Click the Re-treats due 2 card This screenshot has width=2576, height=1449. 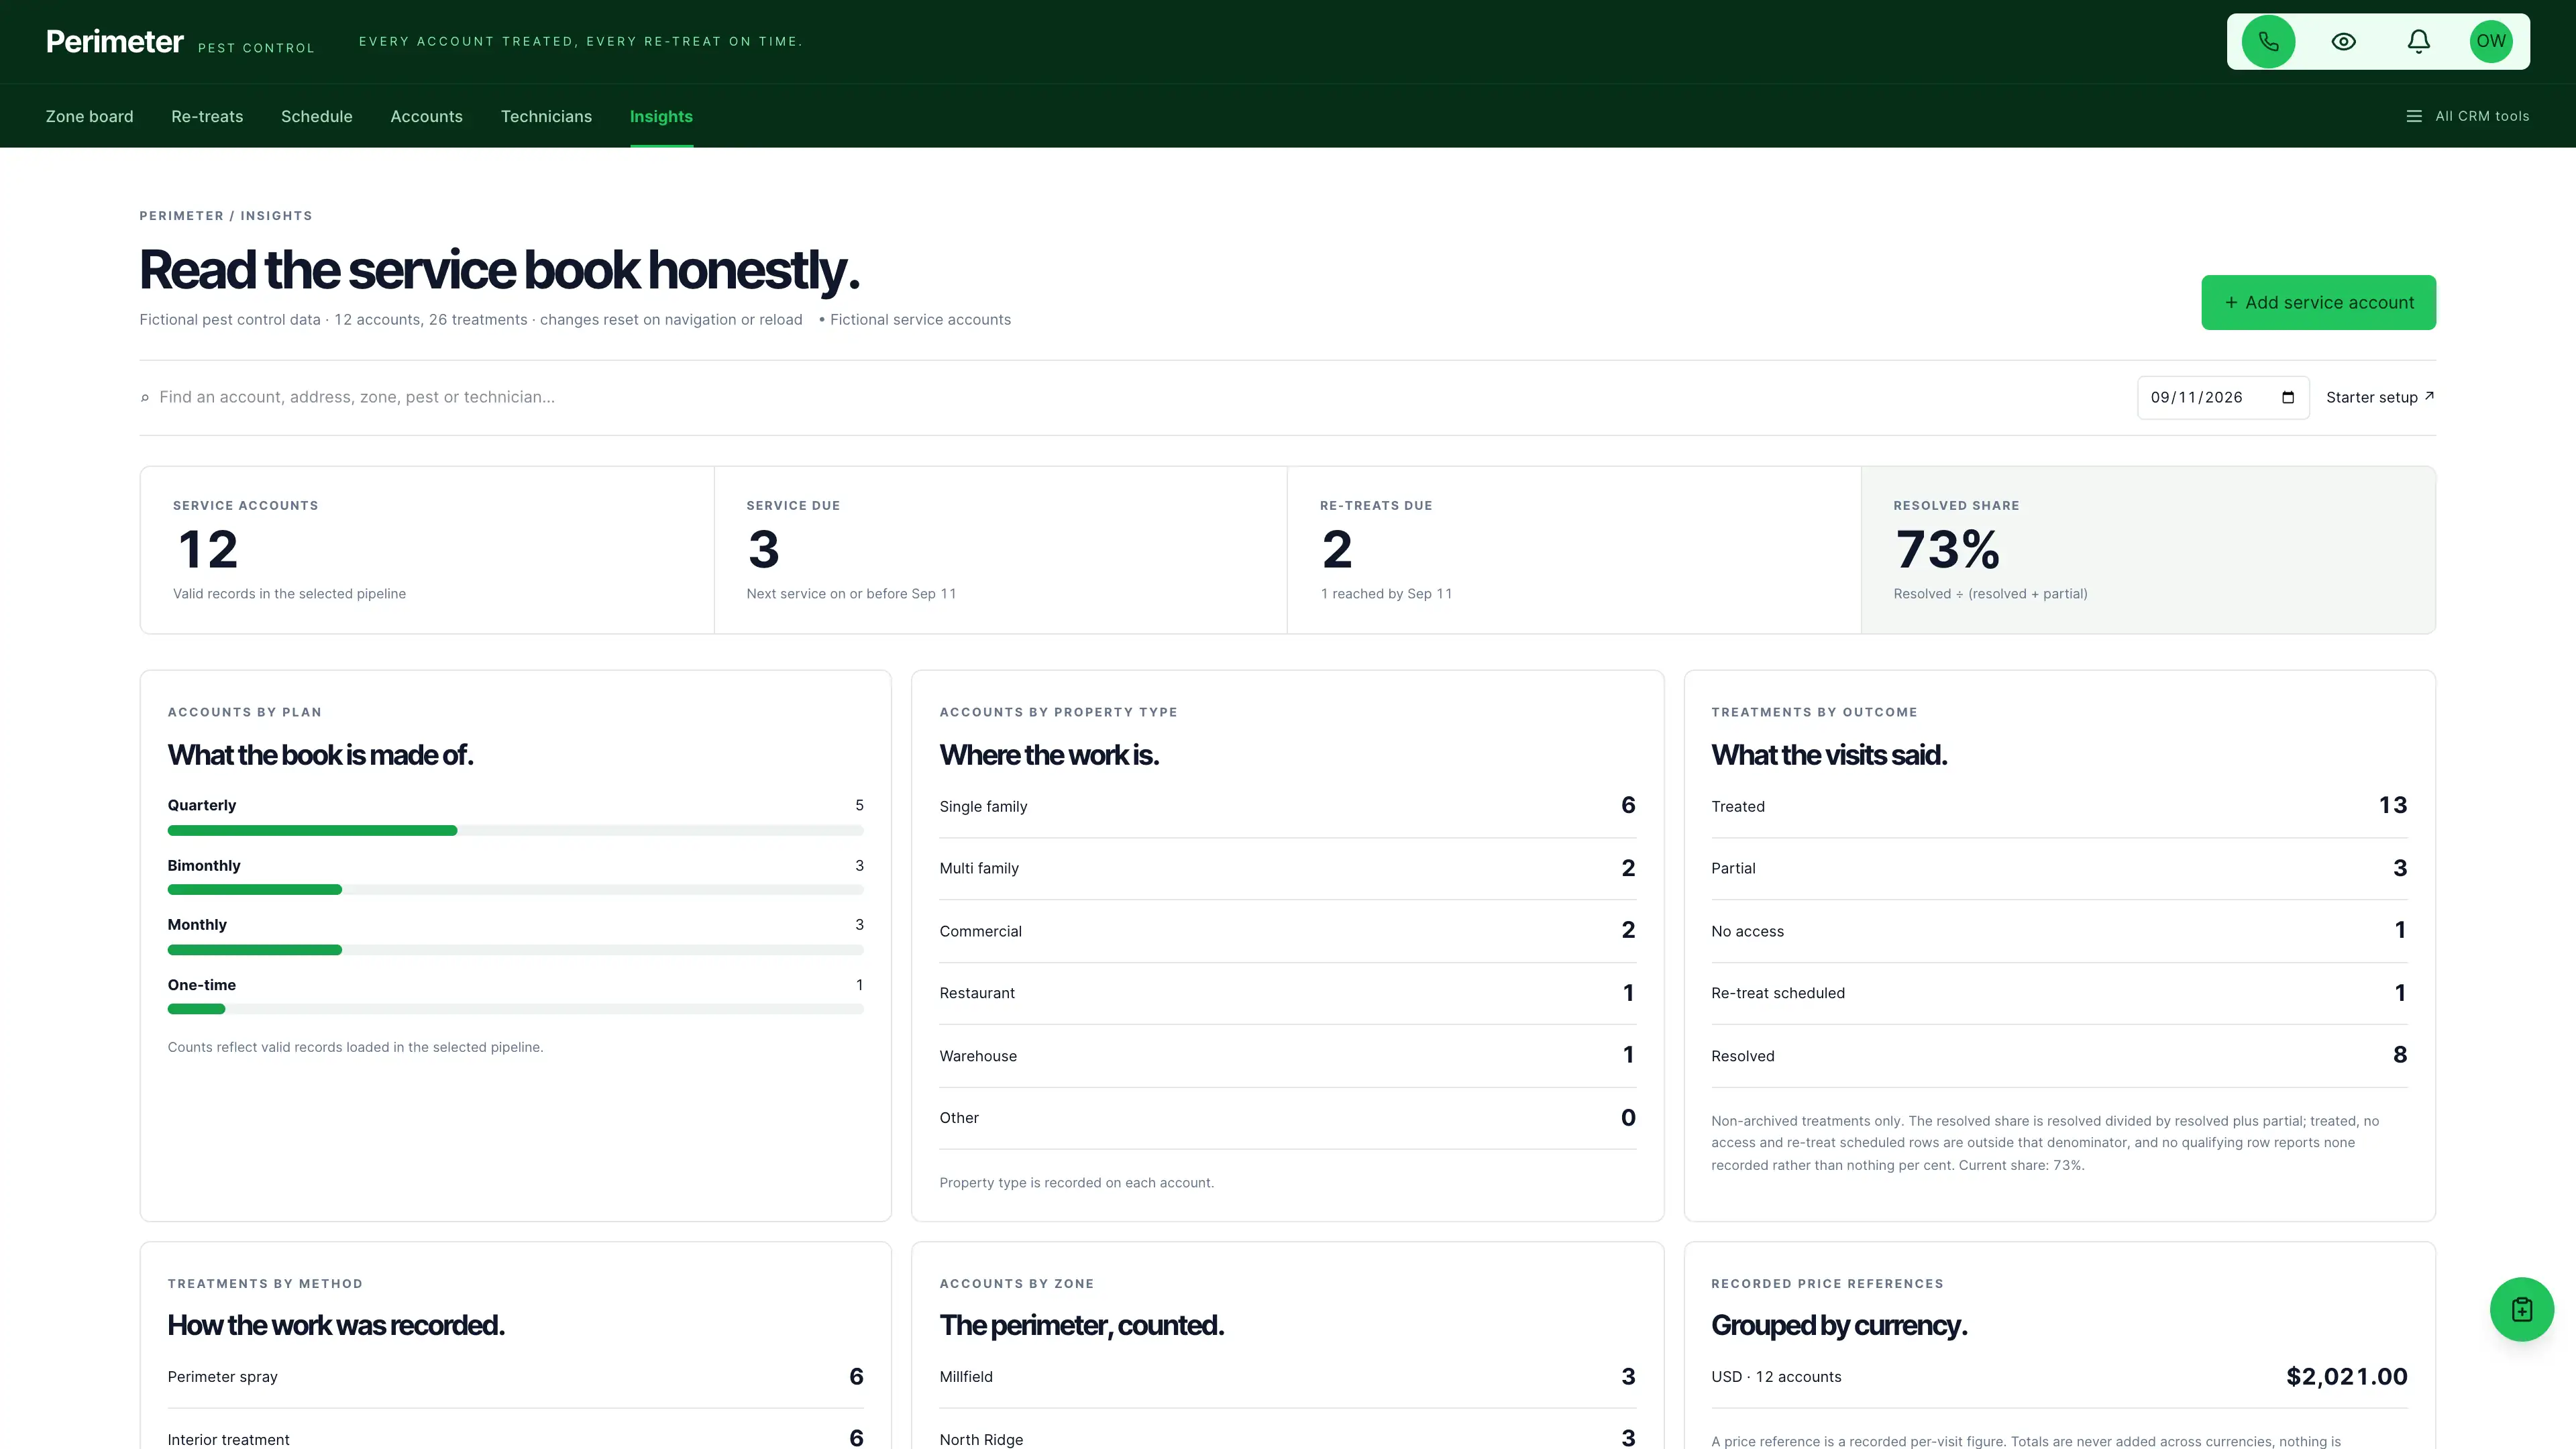[1574, 549]
